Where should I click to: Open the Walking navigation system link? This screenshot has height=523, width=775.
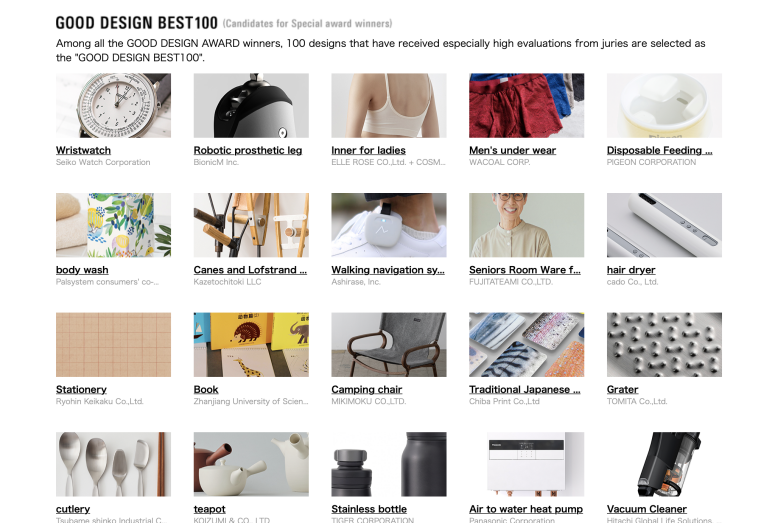point(388,270)
